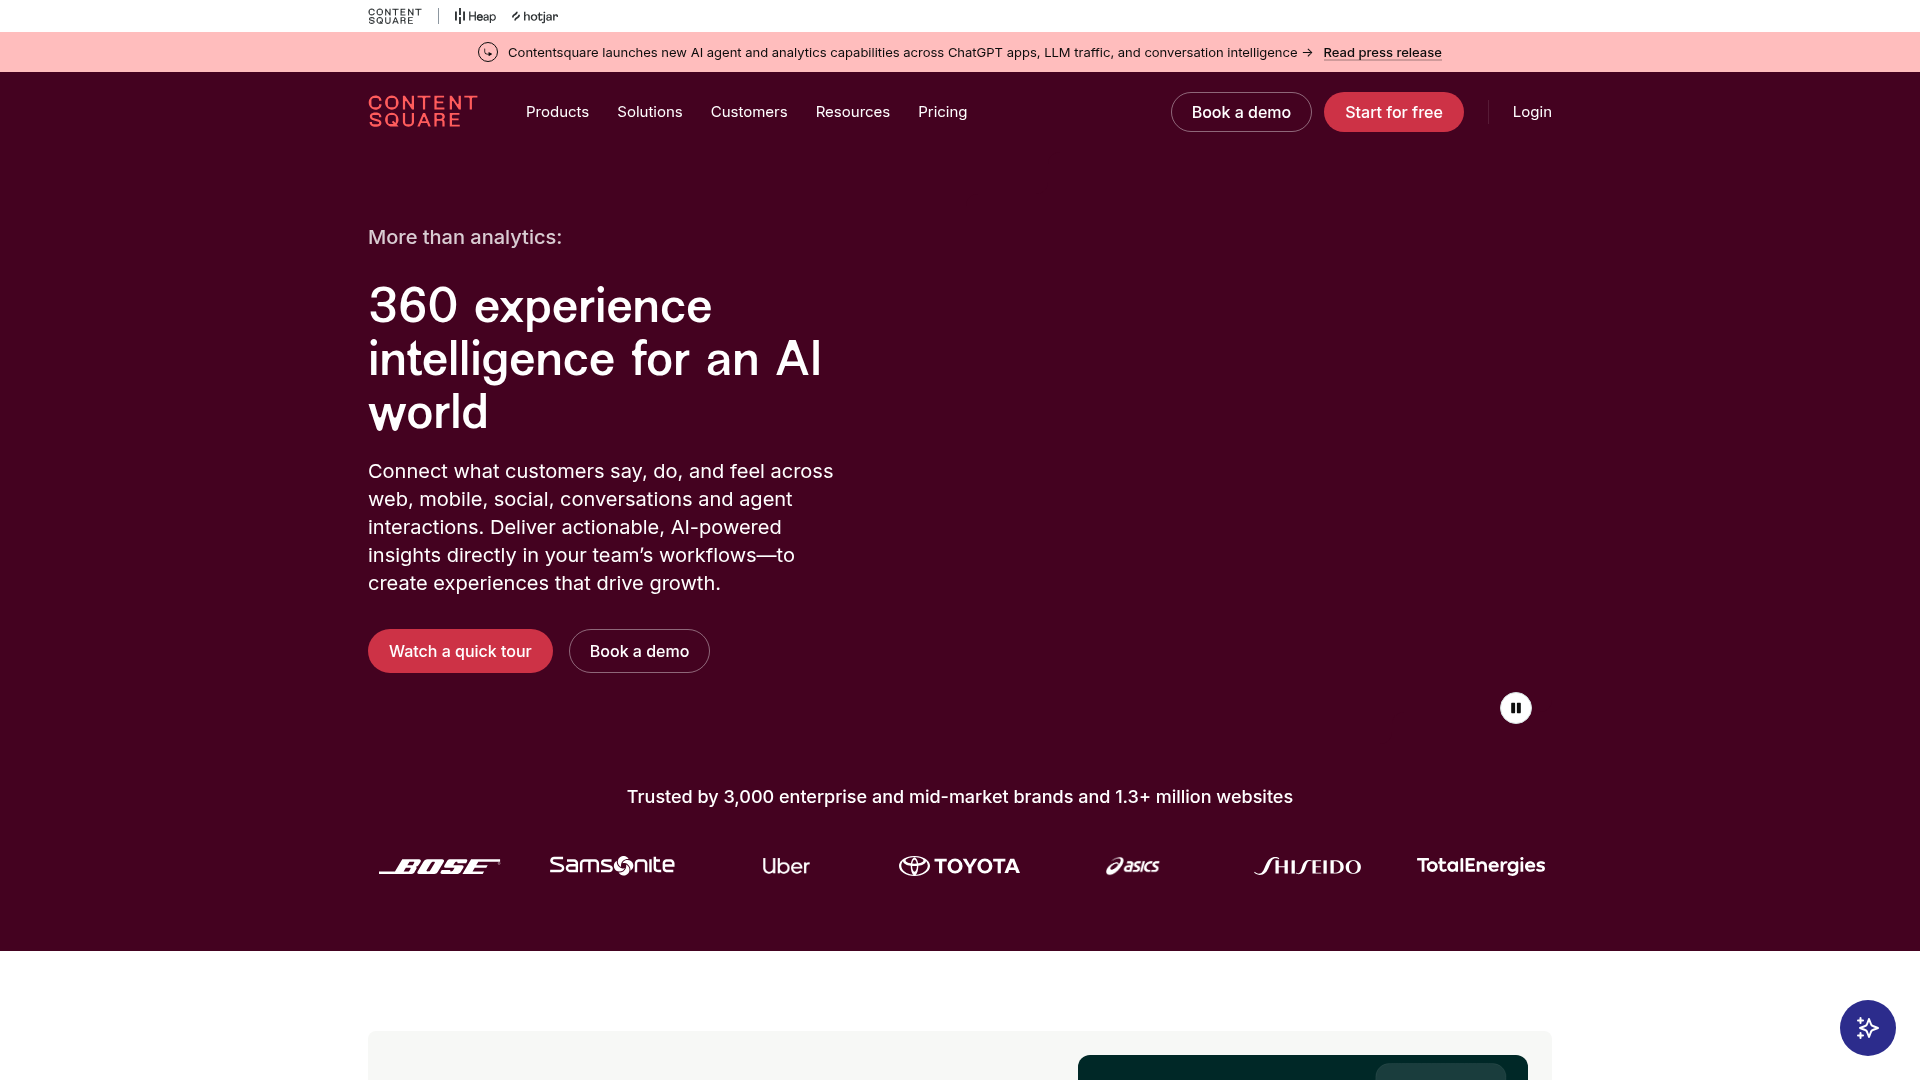Screen dimensions: 1920x1080
Task: Click the main Contentsquare logo
Action: pos(423,112)
